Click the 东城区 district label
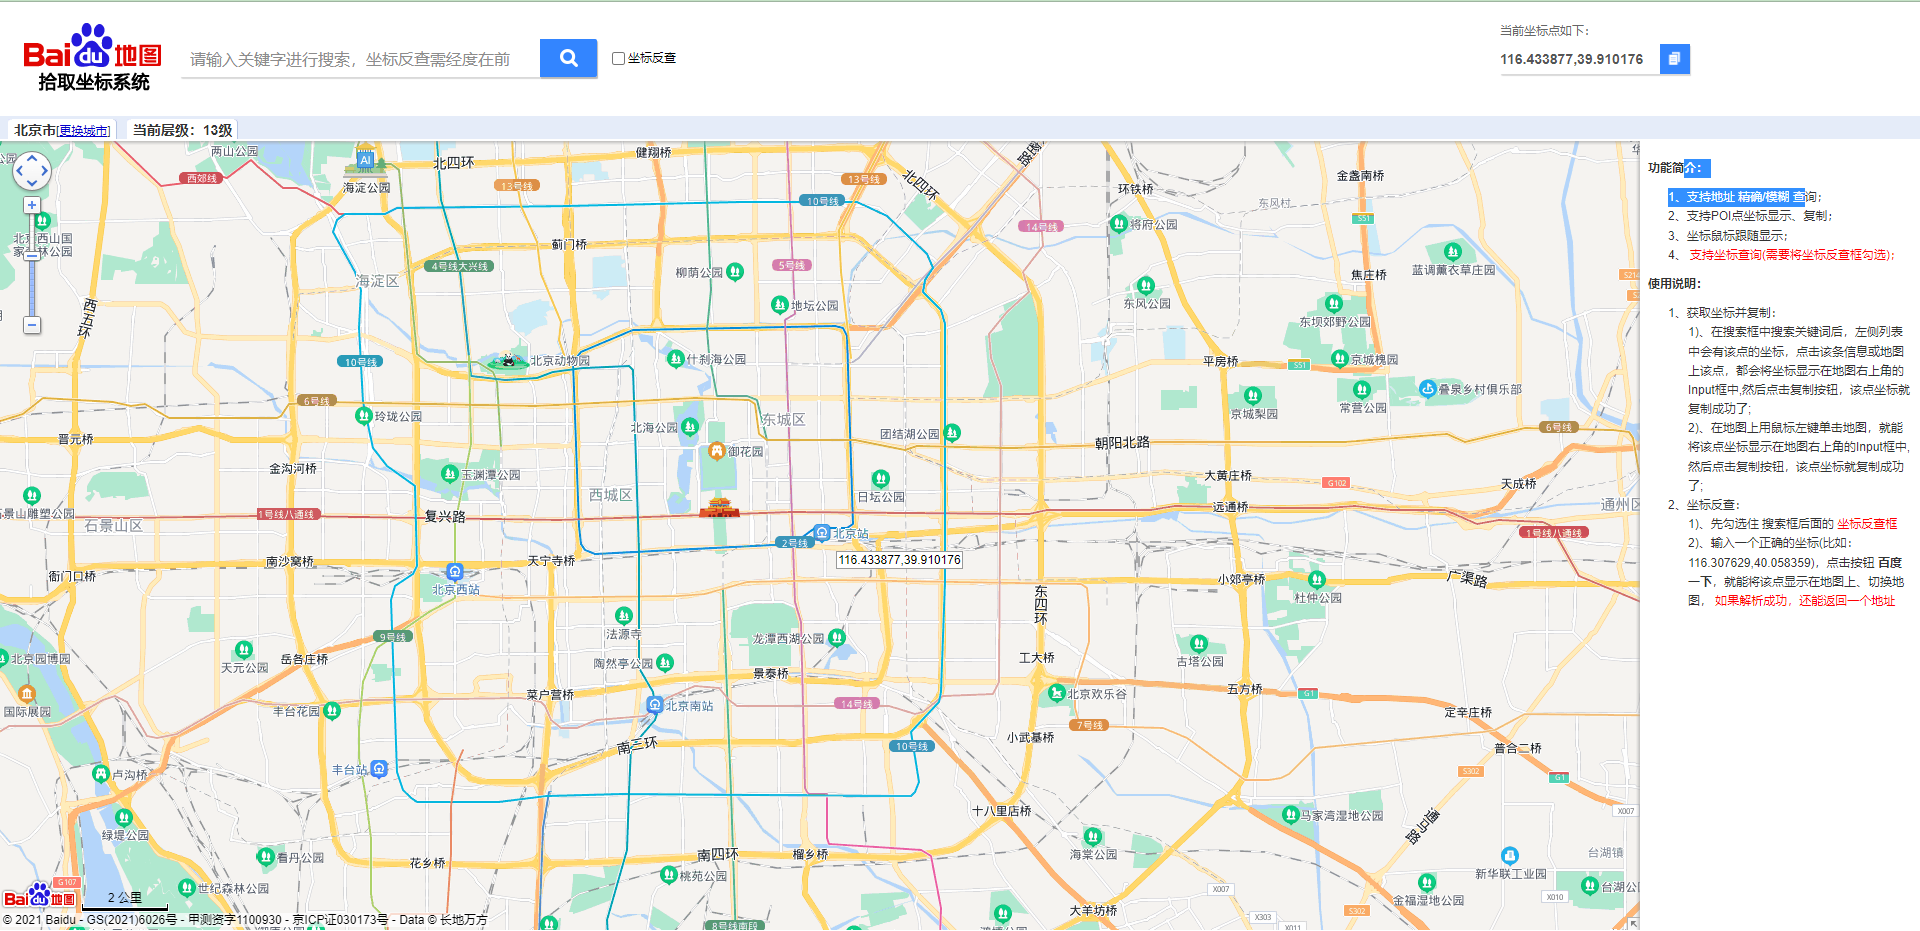1920x931 pixels. pyautogui.click(x=783, y=419)
